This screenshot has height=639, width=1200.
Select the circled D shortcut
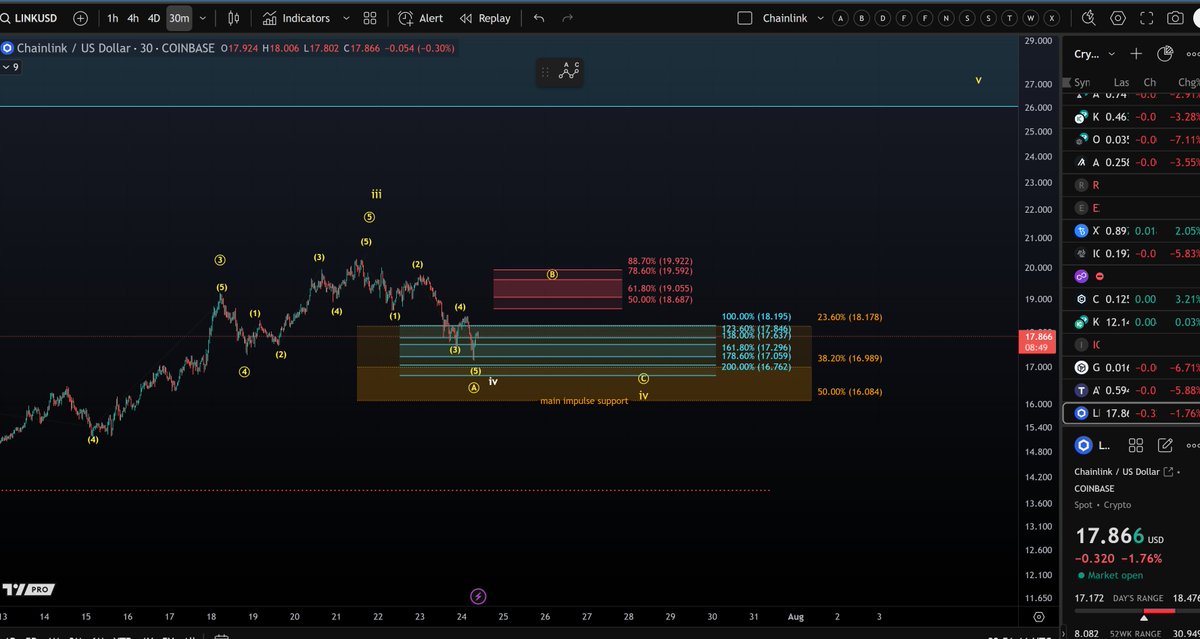pyautogui.click(x=883, y=18)
